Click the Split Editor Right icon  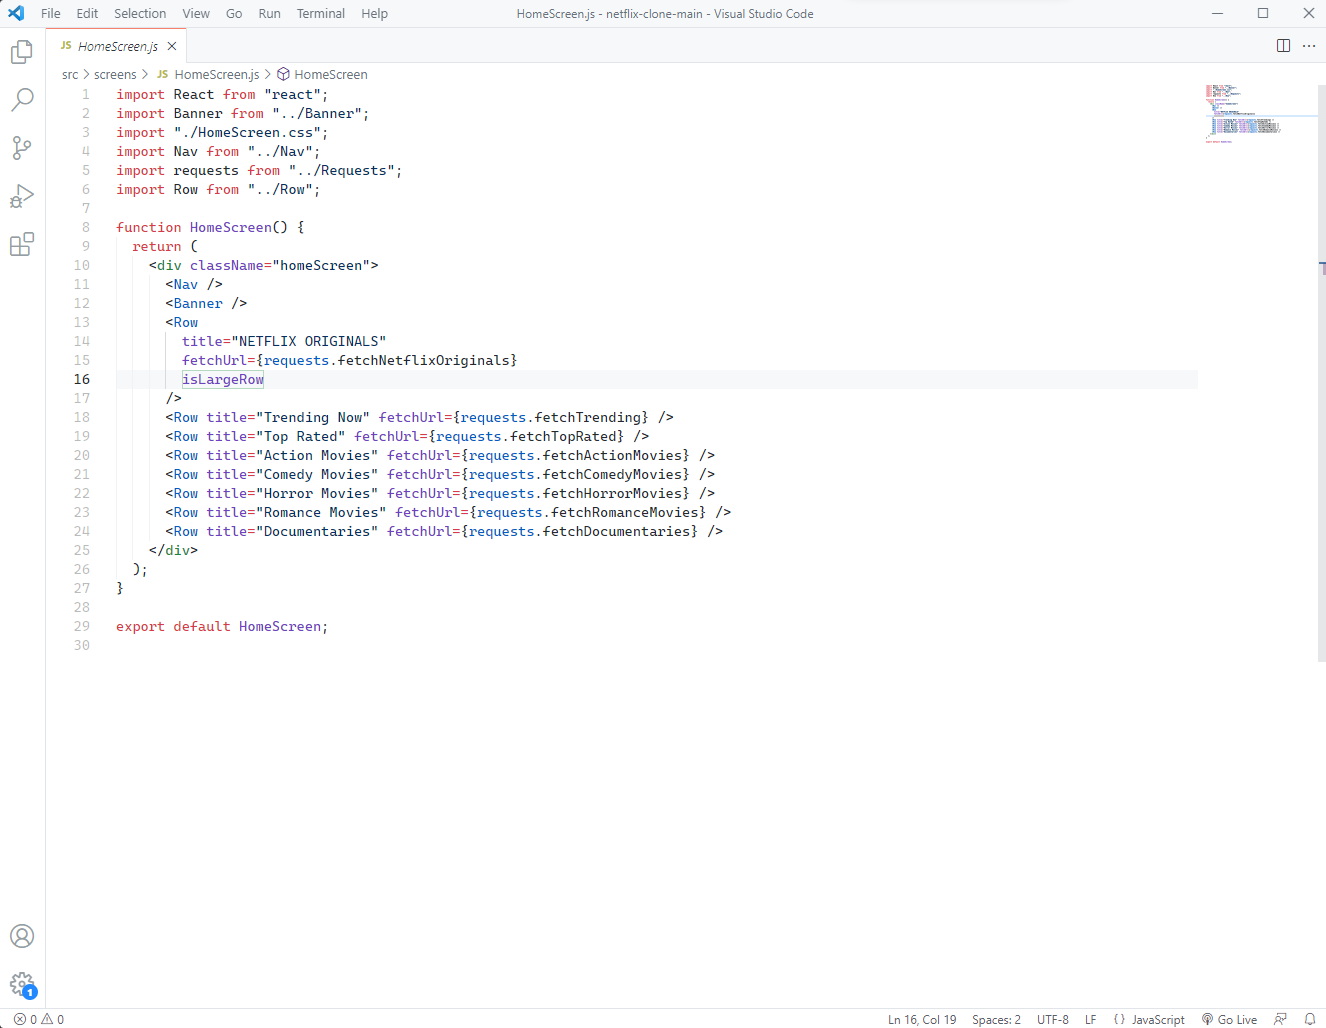coord(1283,46)
